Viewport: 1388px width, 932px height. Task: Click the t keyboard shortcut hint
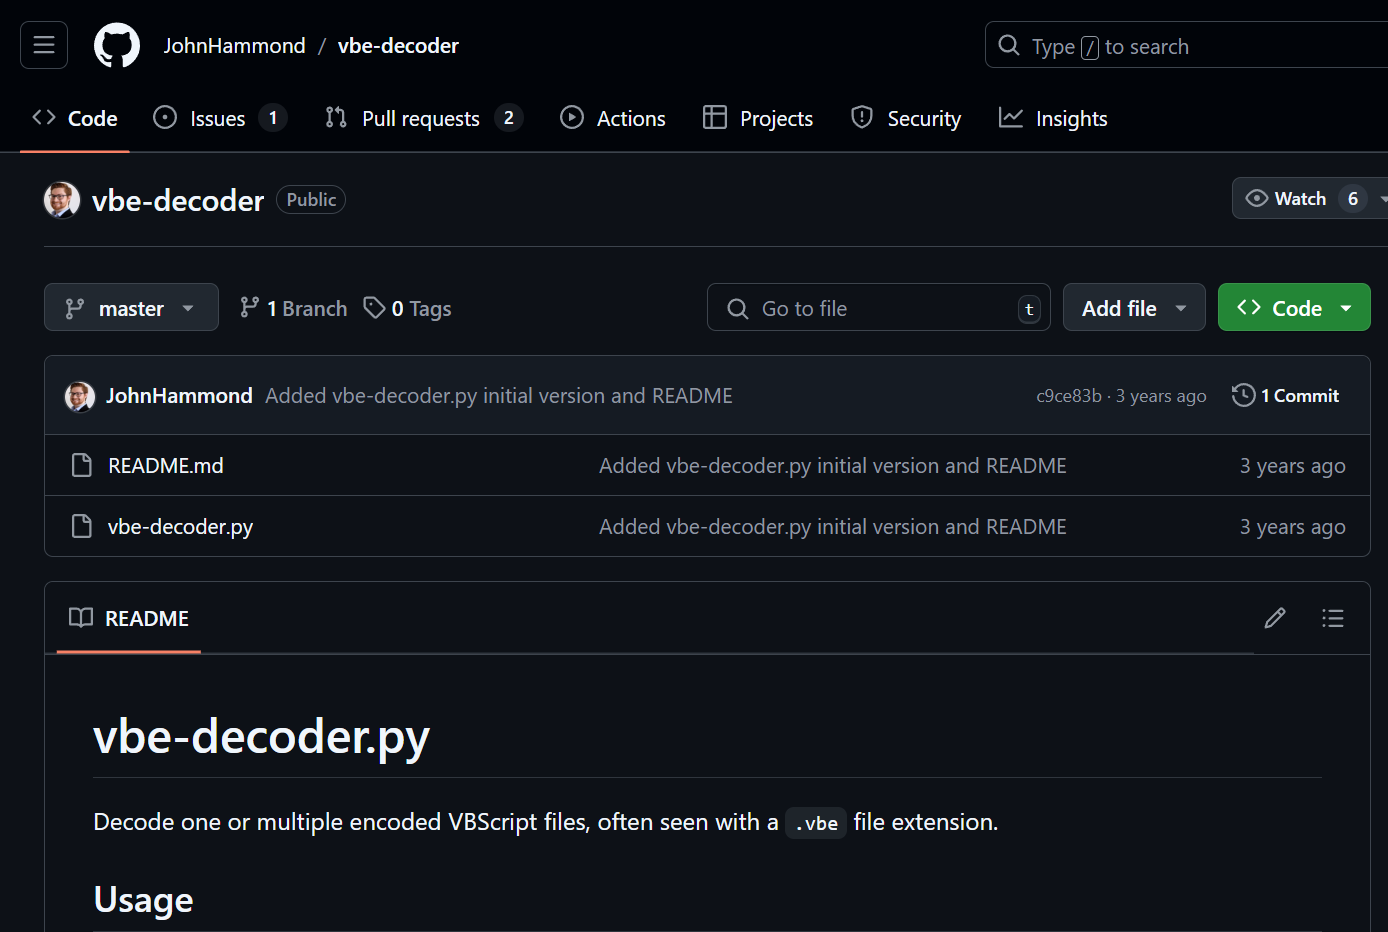(x=1029, y=309)
